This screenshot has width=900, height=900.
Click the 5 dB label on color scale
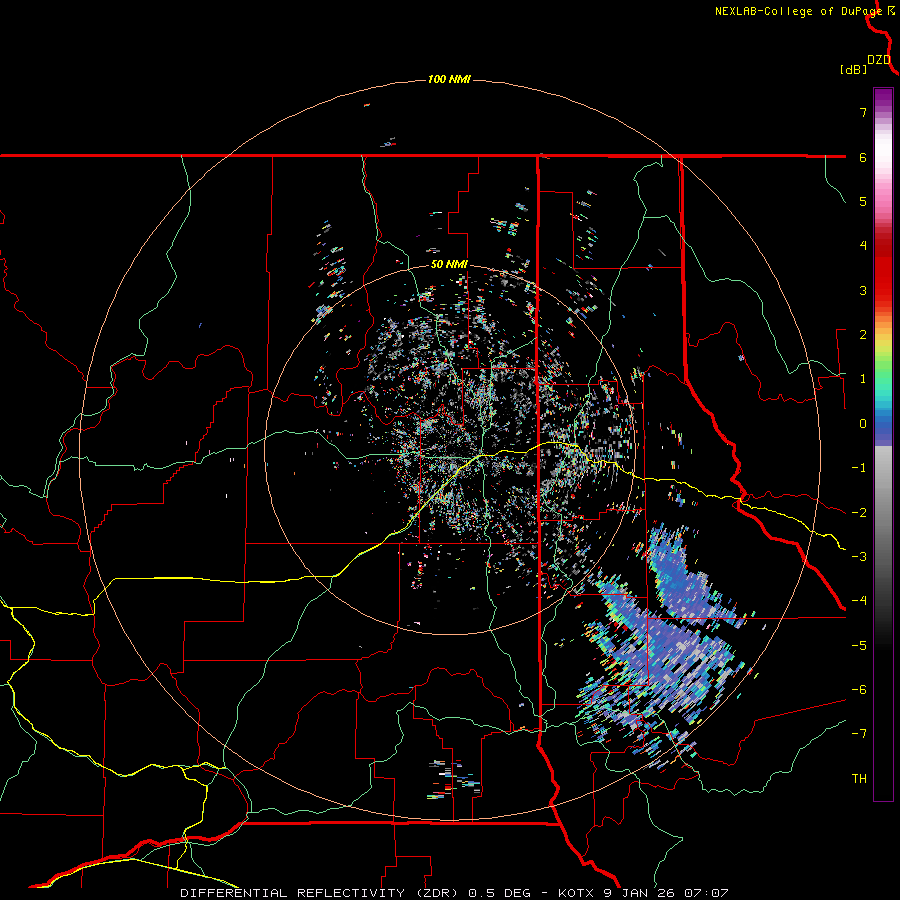(863, 201)
